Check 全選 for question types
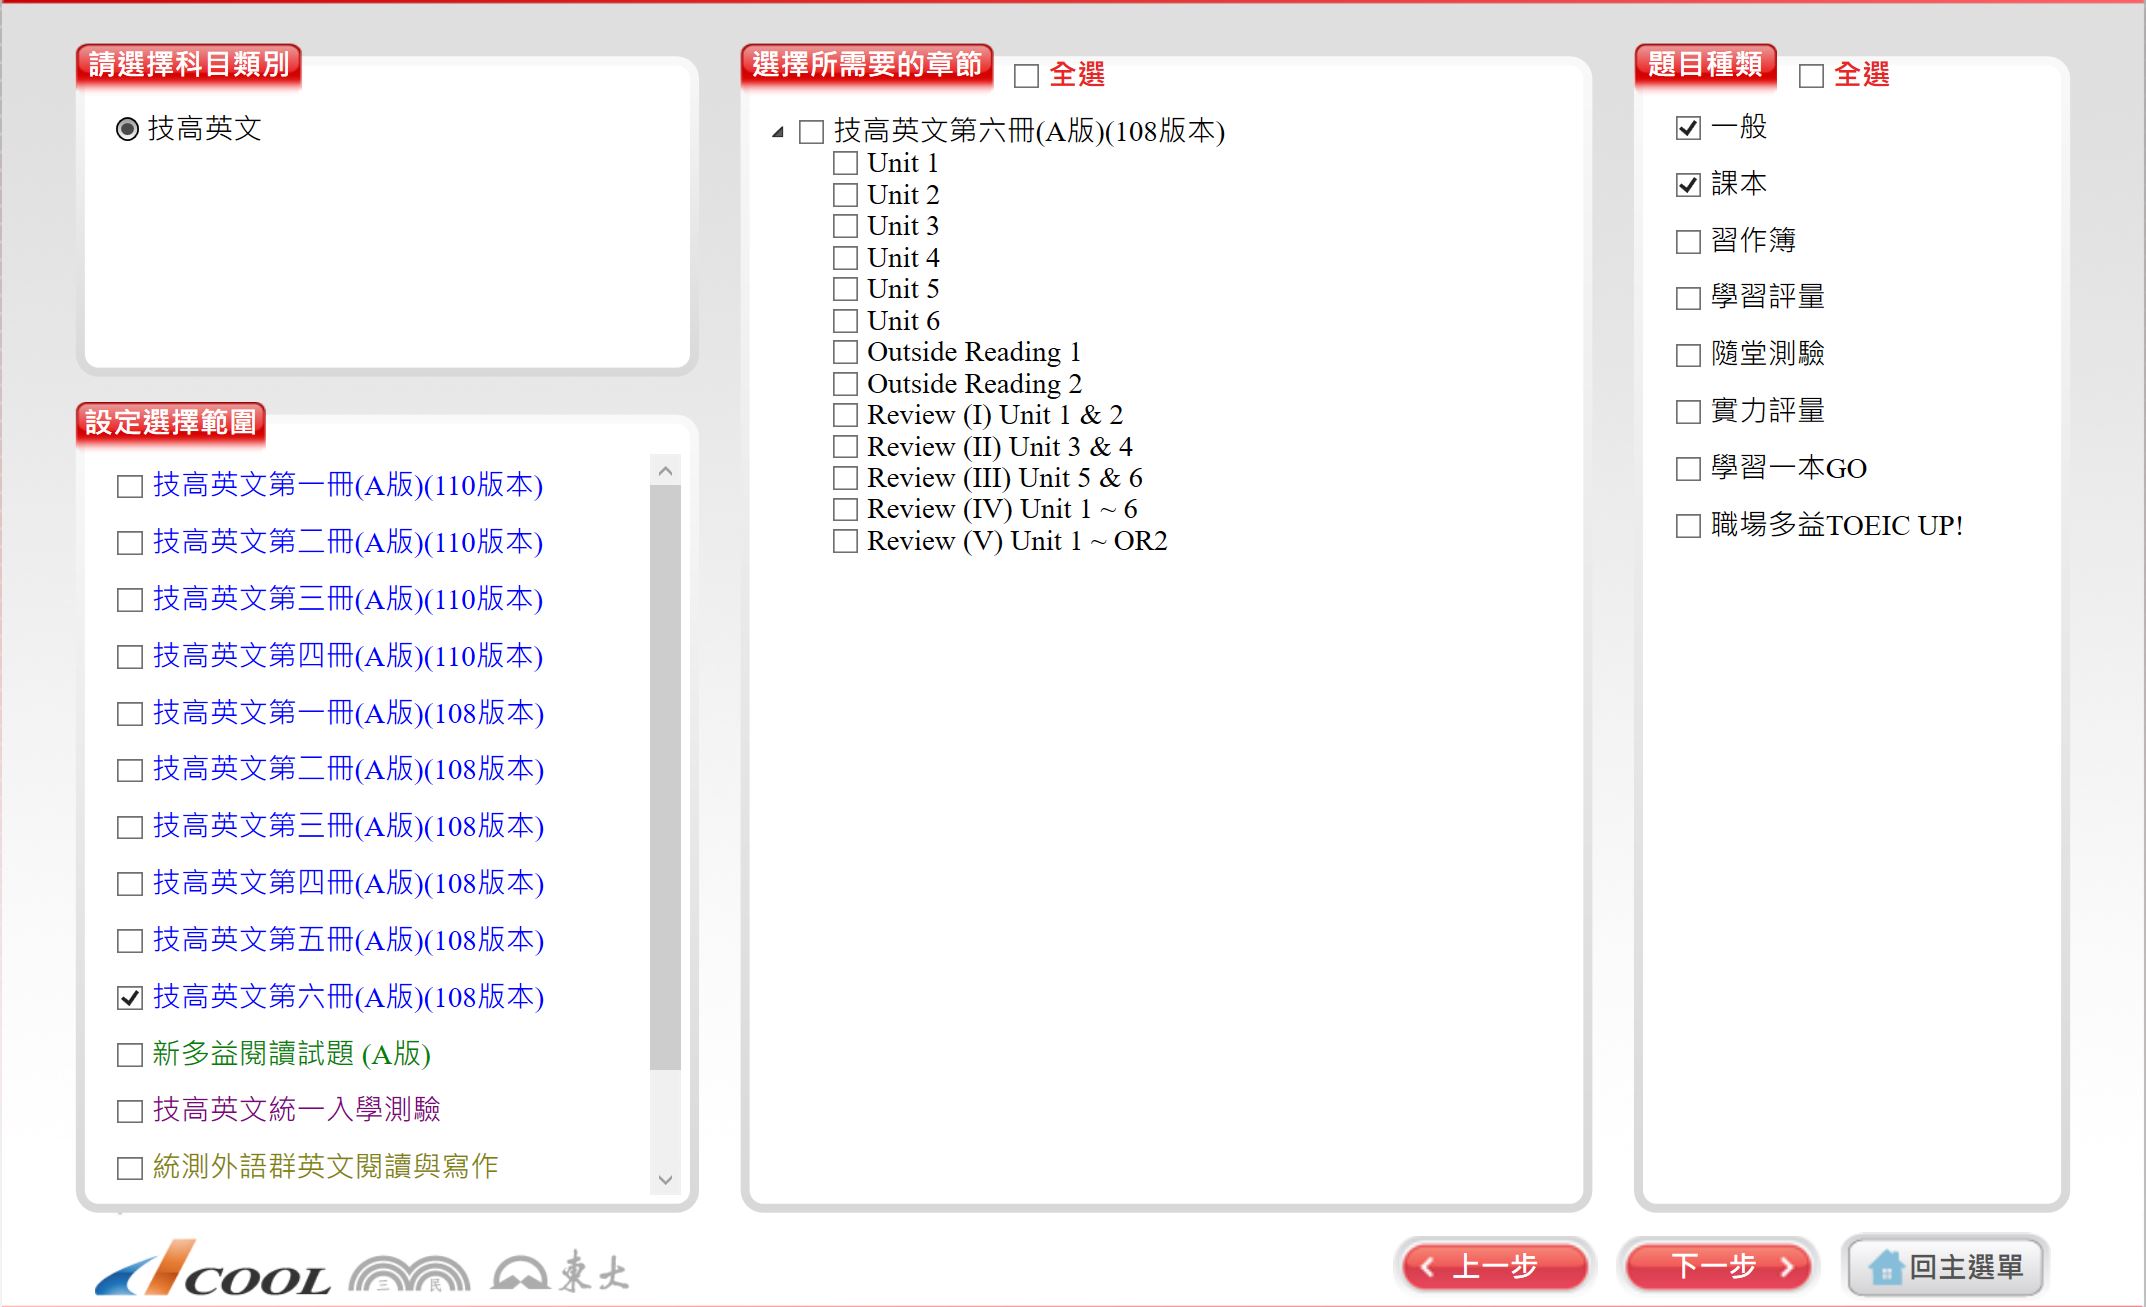2146x1307 pixels. click(1811, 76)
